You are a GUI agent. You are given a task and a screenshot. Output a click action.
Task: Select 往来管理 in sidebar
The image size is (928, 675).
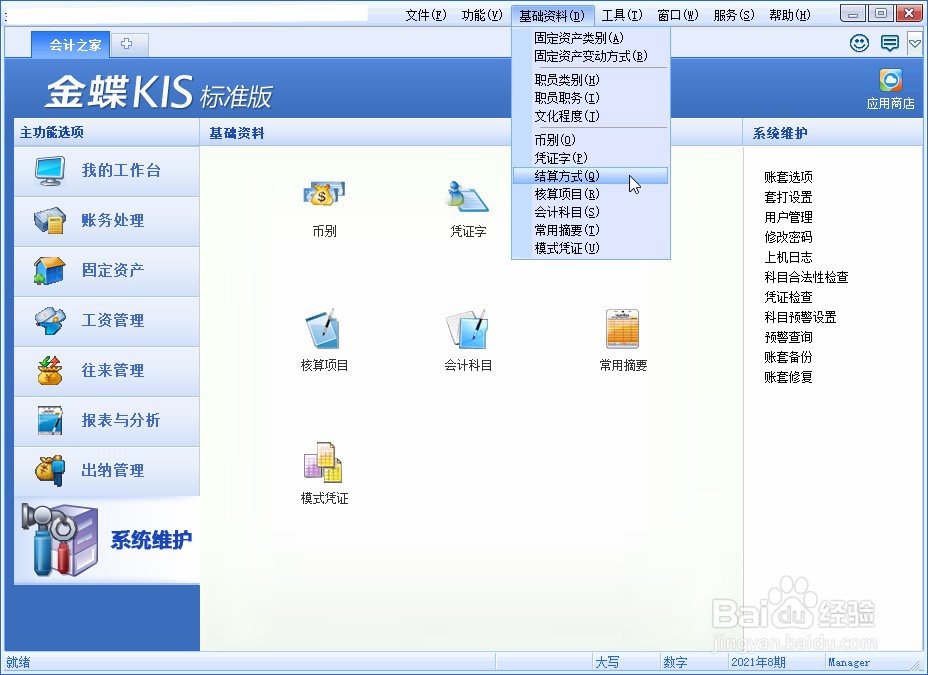pyautogui.click(x=107, y=370)
